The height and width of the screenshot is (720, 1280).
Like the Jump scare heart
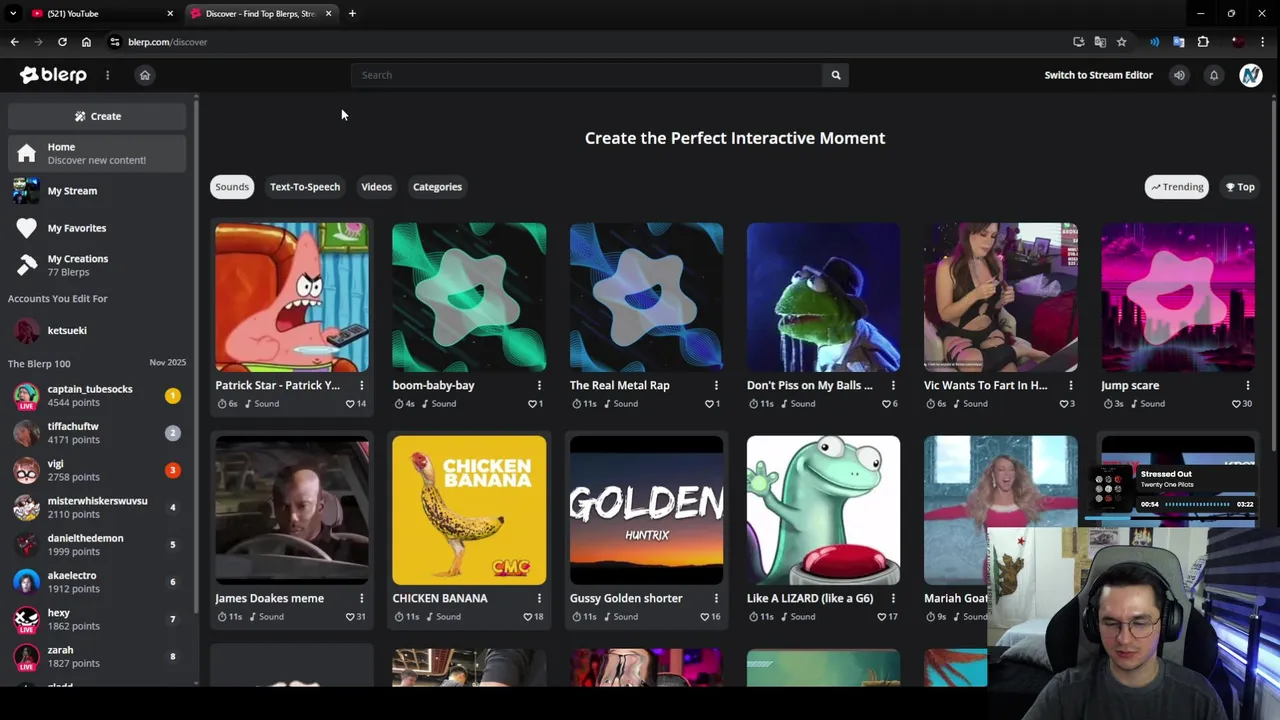tap(1237, 404)
